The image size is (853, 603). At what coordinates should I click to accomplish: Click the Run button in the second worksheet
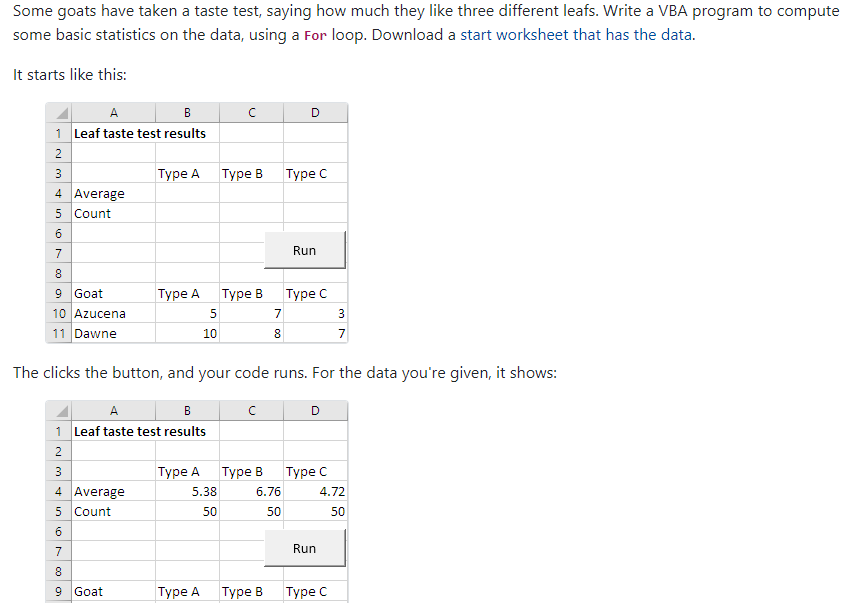pos(304,548)
